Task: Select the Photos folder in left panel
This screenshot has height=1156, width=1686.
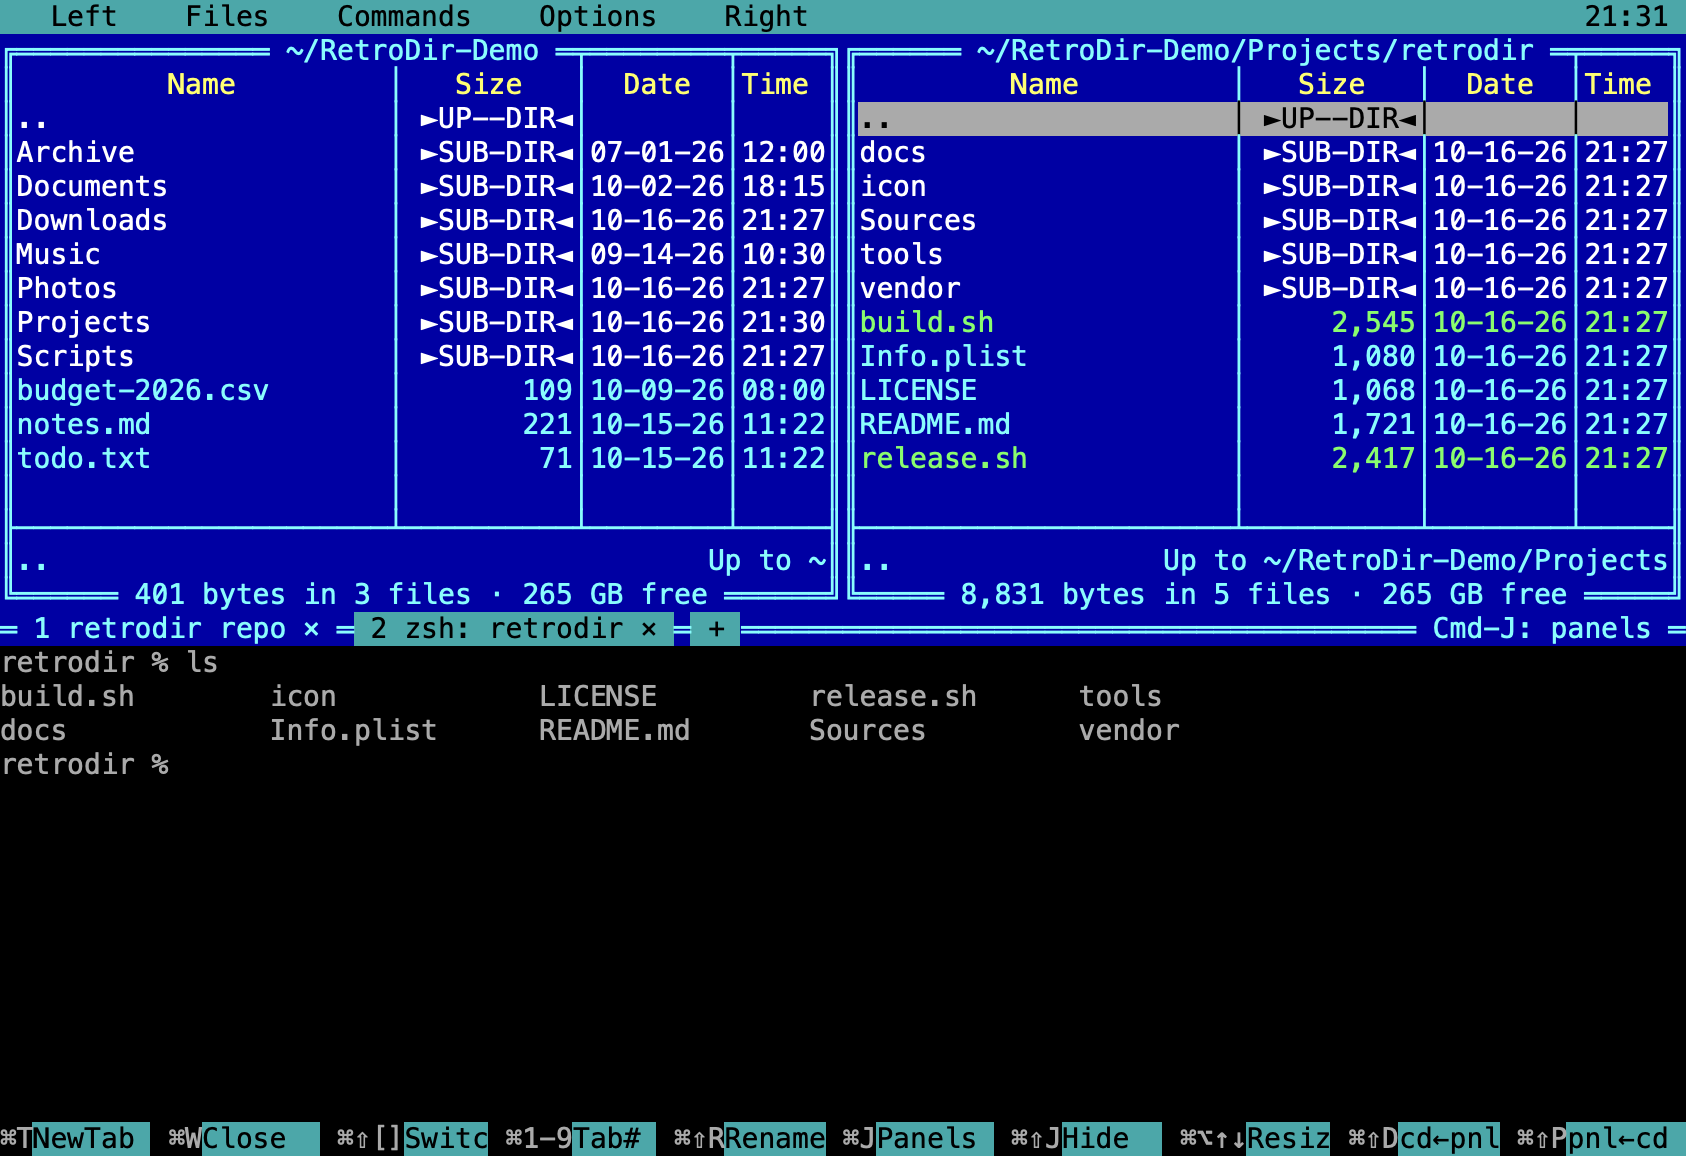Action: click(421, 288)
